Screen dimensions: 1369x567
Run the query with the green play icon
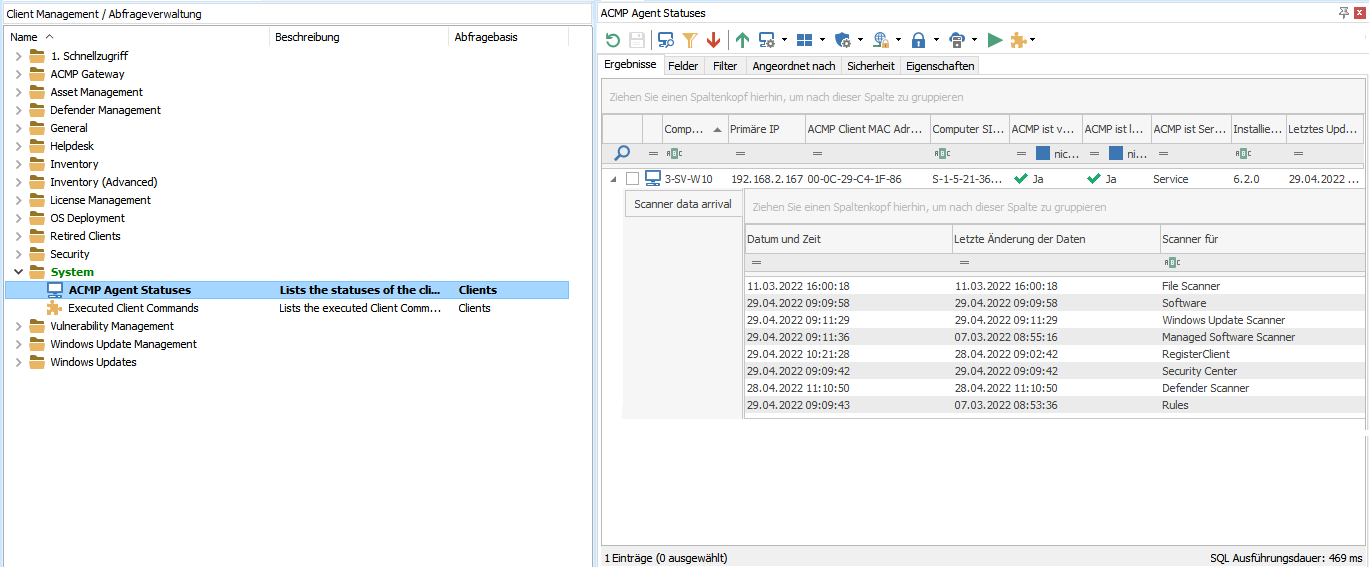tap(994, 40)
